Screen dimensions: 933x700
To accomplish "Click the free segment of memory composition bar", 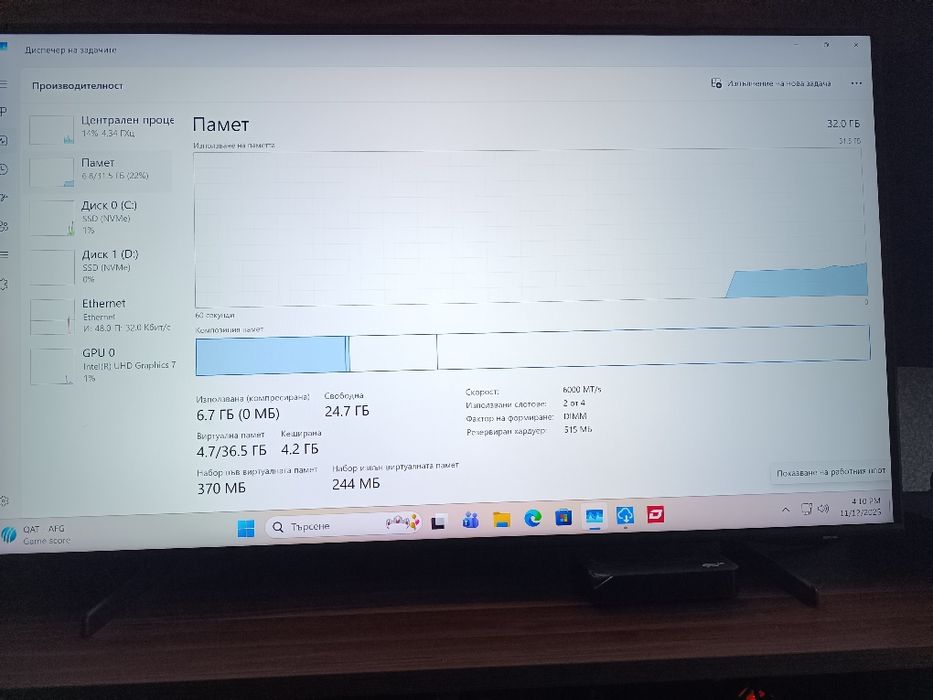I will 653,347.
